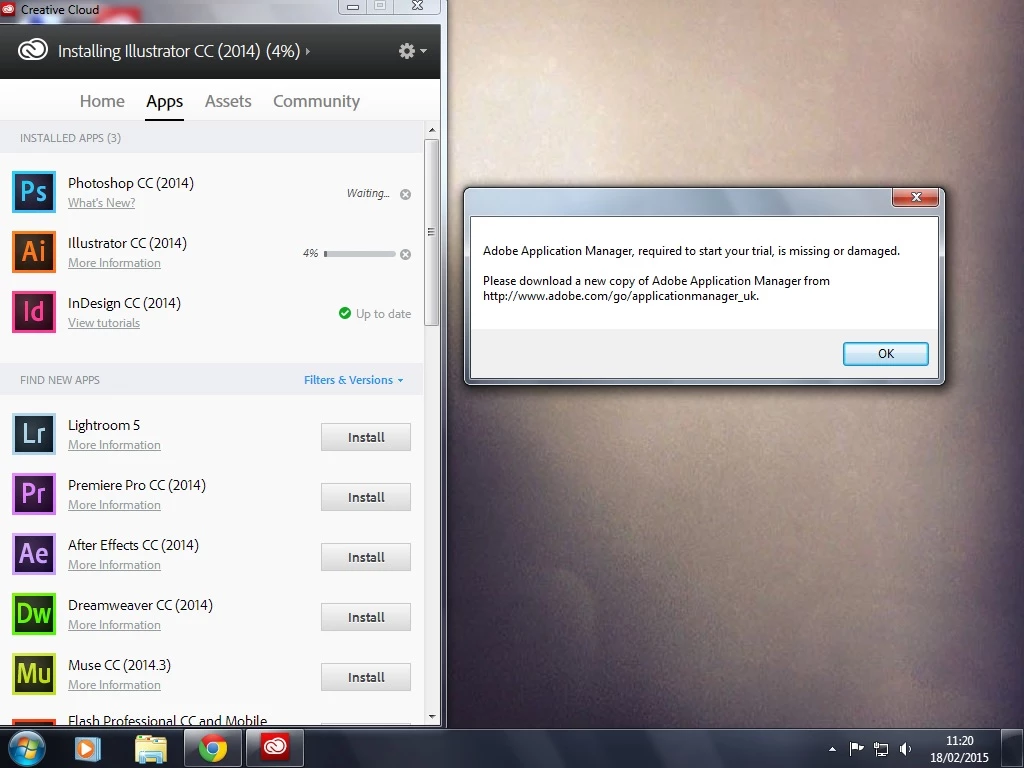The height and width of the screenshot is (768, 1024).
Task: Open After Effects More Information link
Action: [114, 566]
